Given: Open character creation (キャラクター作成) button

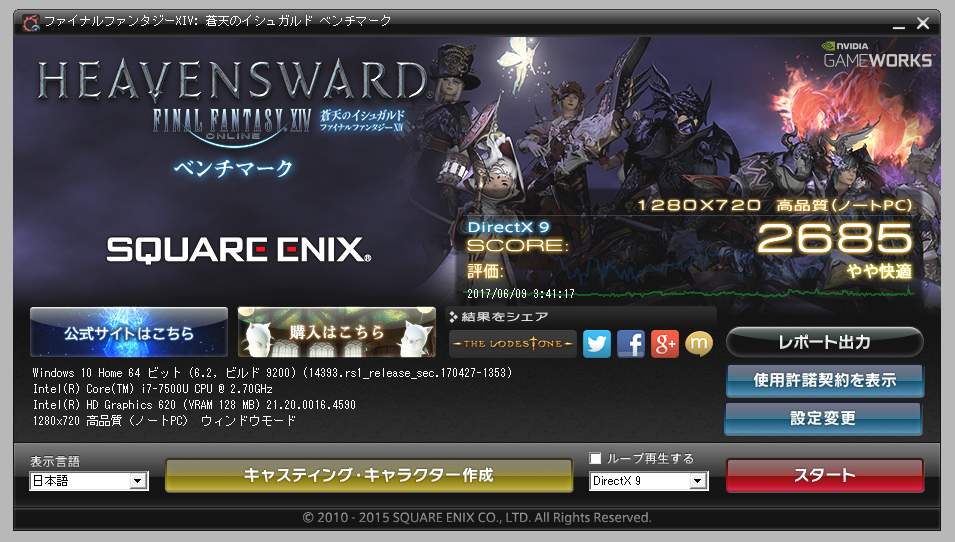Looking at the screenshot, I should 369,475.
